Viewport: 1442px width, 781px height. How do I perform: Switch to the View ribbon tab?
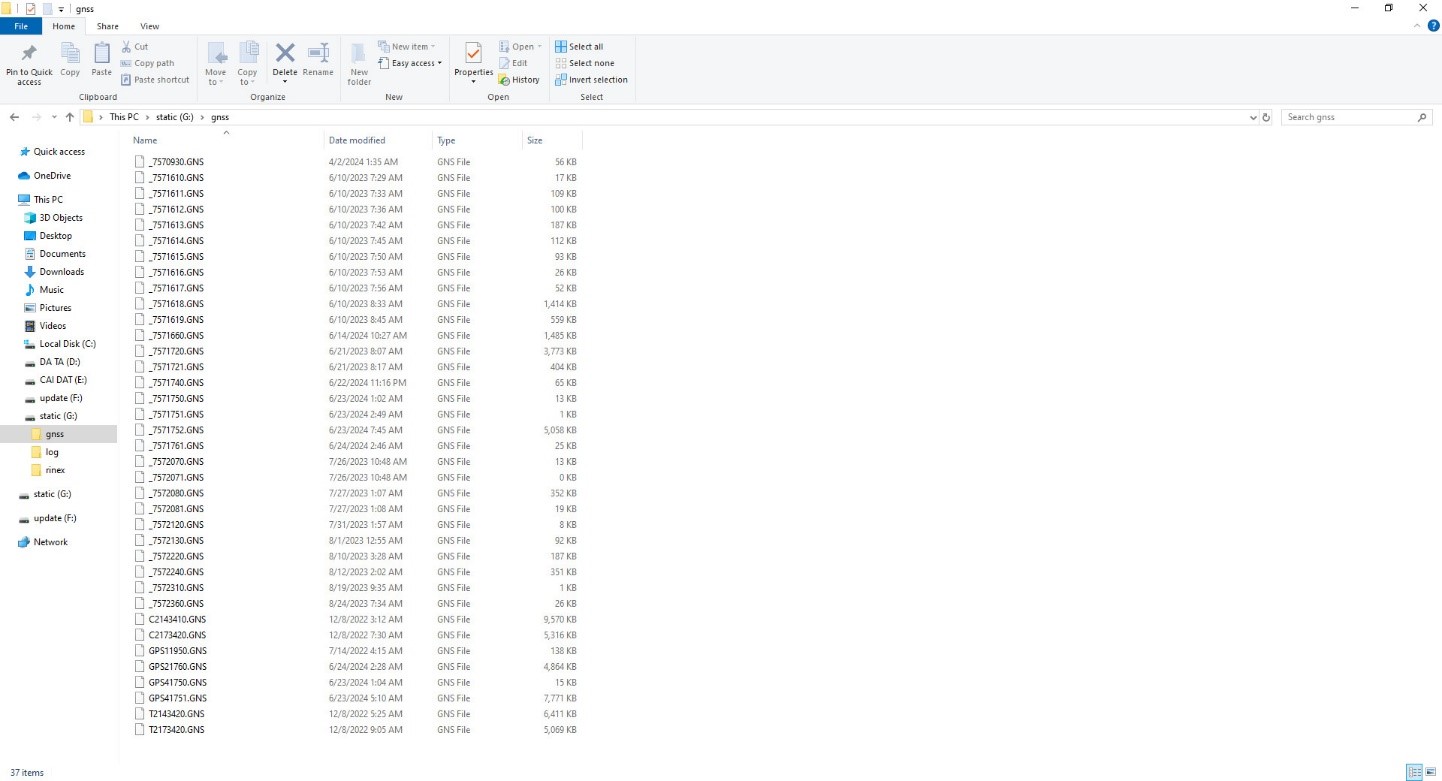click(149, 26)
